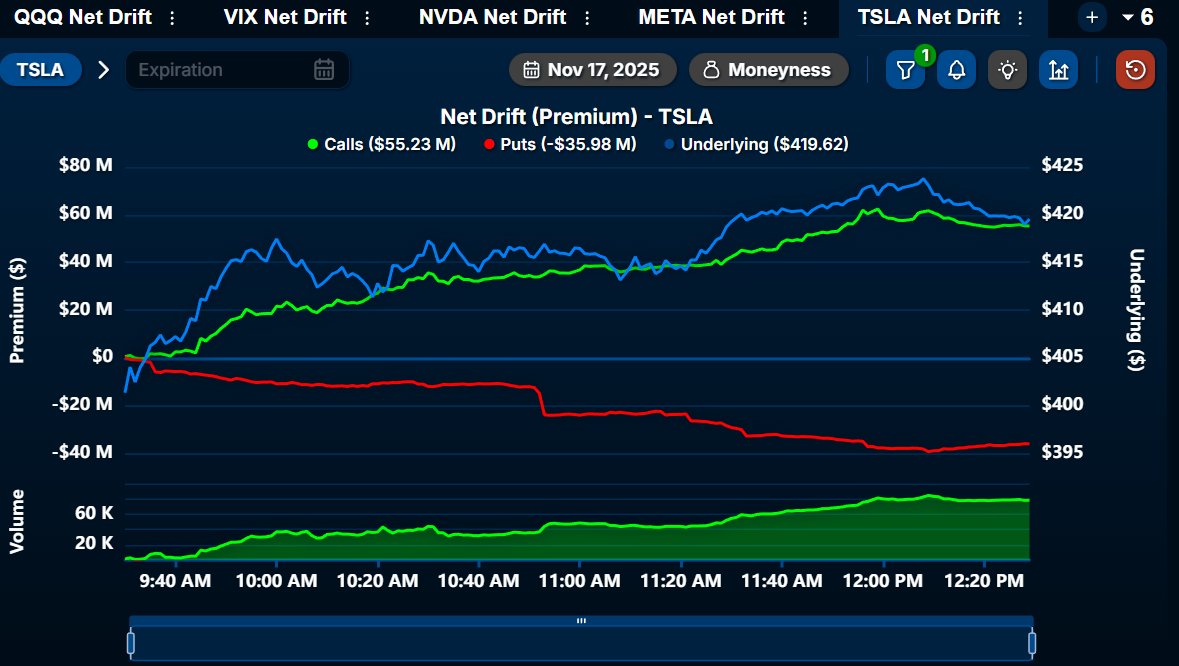Select the TSLA Net Drift tab
This screenshot has height=666, width=1179.
(929, 17)
